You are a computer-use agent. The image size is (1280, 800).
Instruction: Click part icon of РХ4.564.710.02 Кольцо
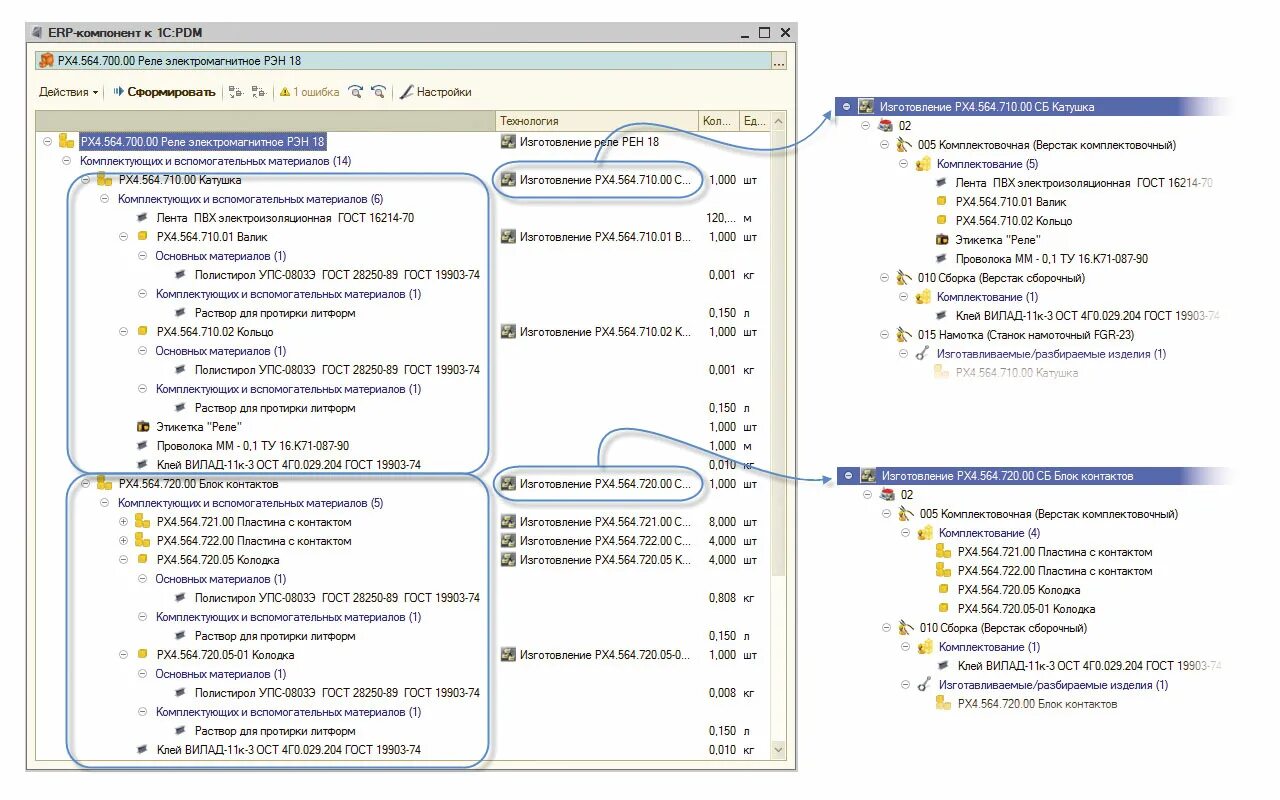pos(142,332)
